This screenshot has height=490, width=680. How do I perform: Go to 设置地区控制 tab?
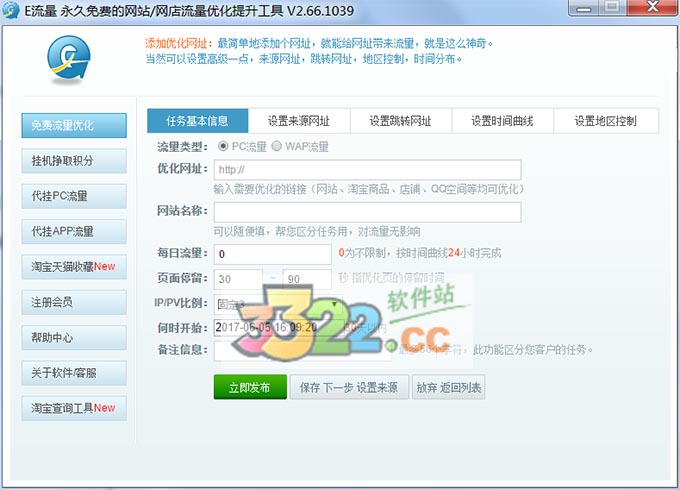[606, 121]
